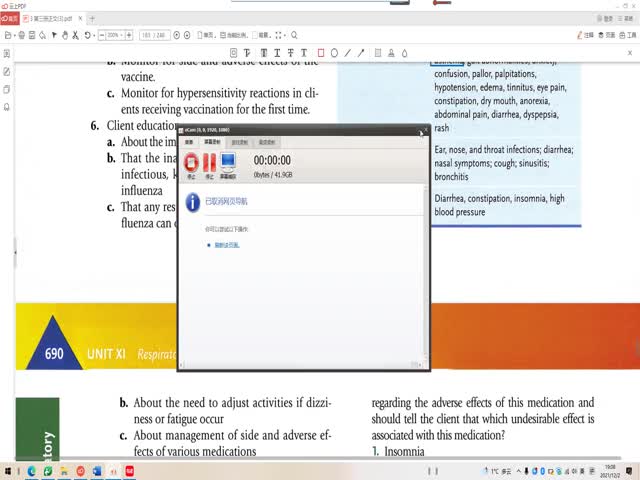Viewport: 640px width, 480px height.
Task: Open the third oCam tab
Action: [240, 142]
